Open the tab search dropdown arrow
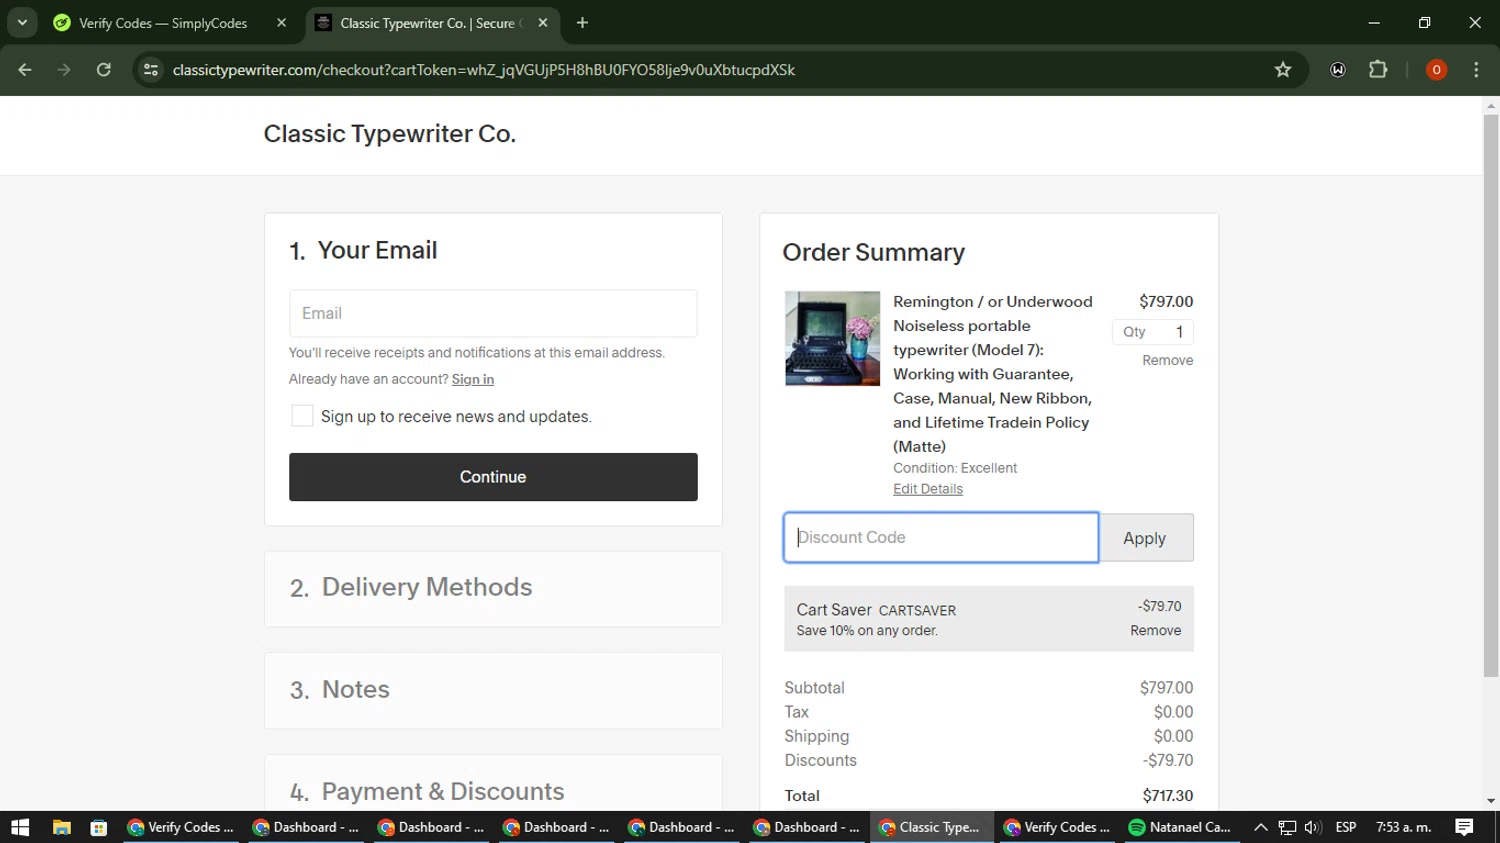This screenshot has width=1500, height=843. pyautogui.click(x=22, y=23)
